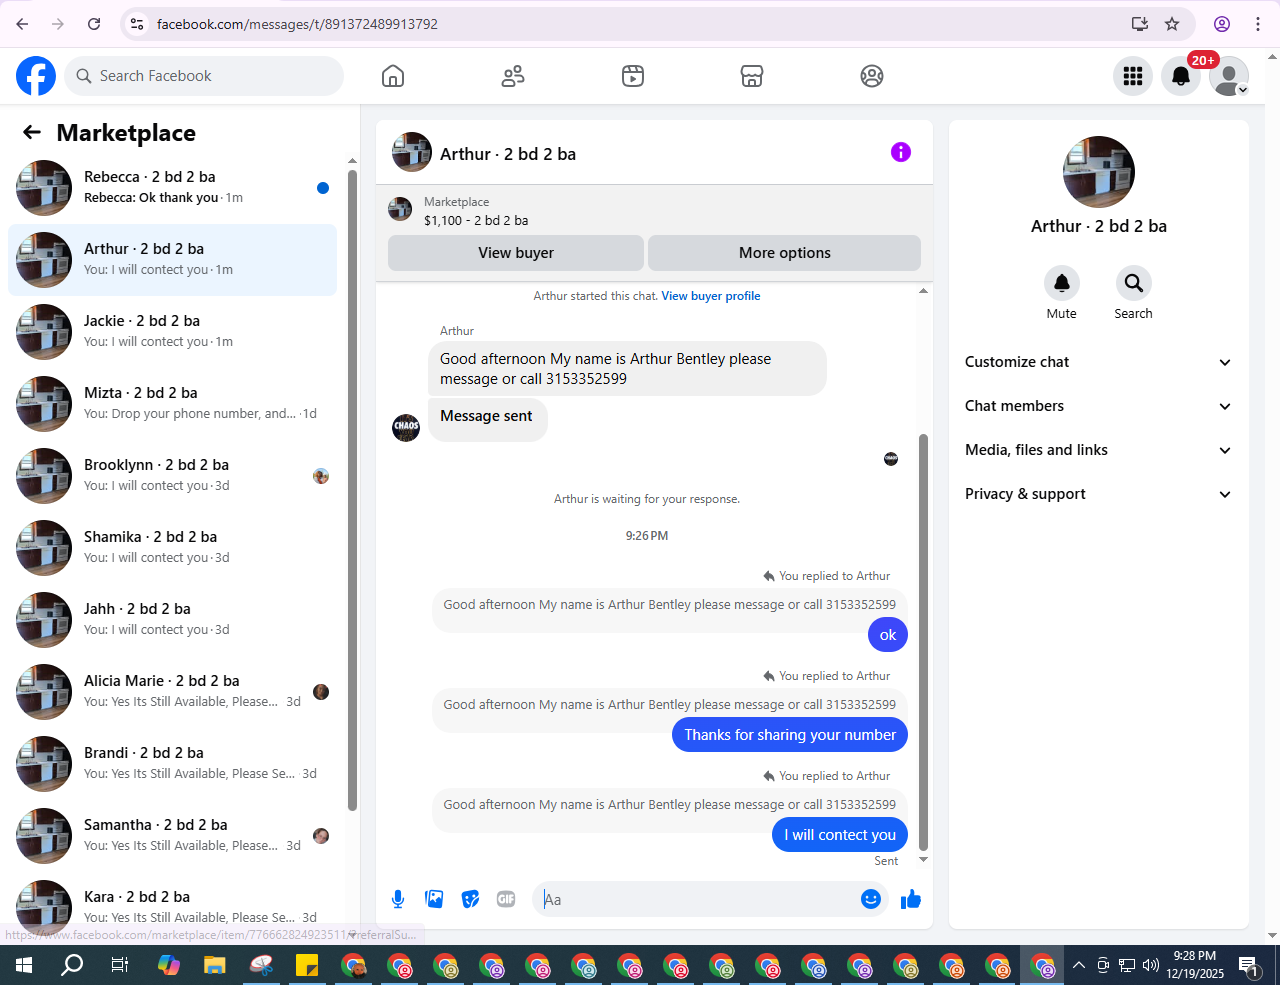1280x985 pixels.
Task: Open conversation info purple icon
Action: coord(901,152)
